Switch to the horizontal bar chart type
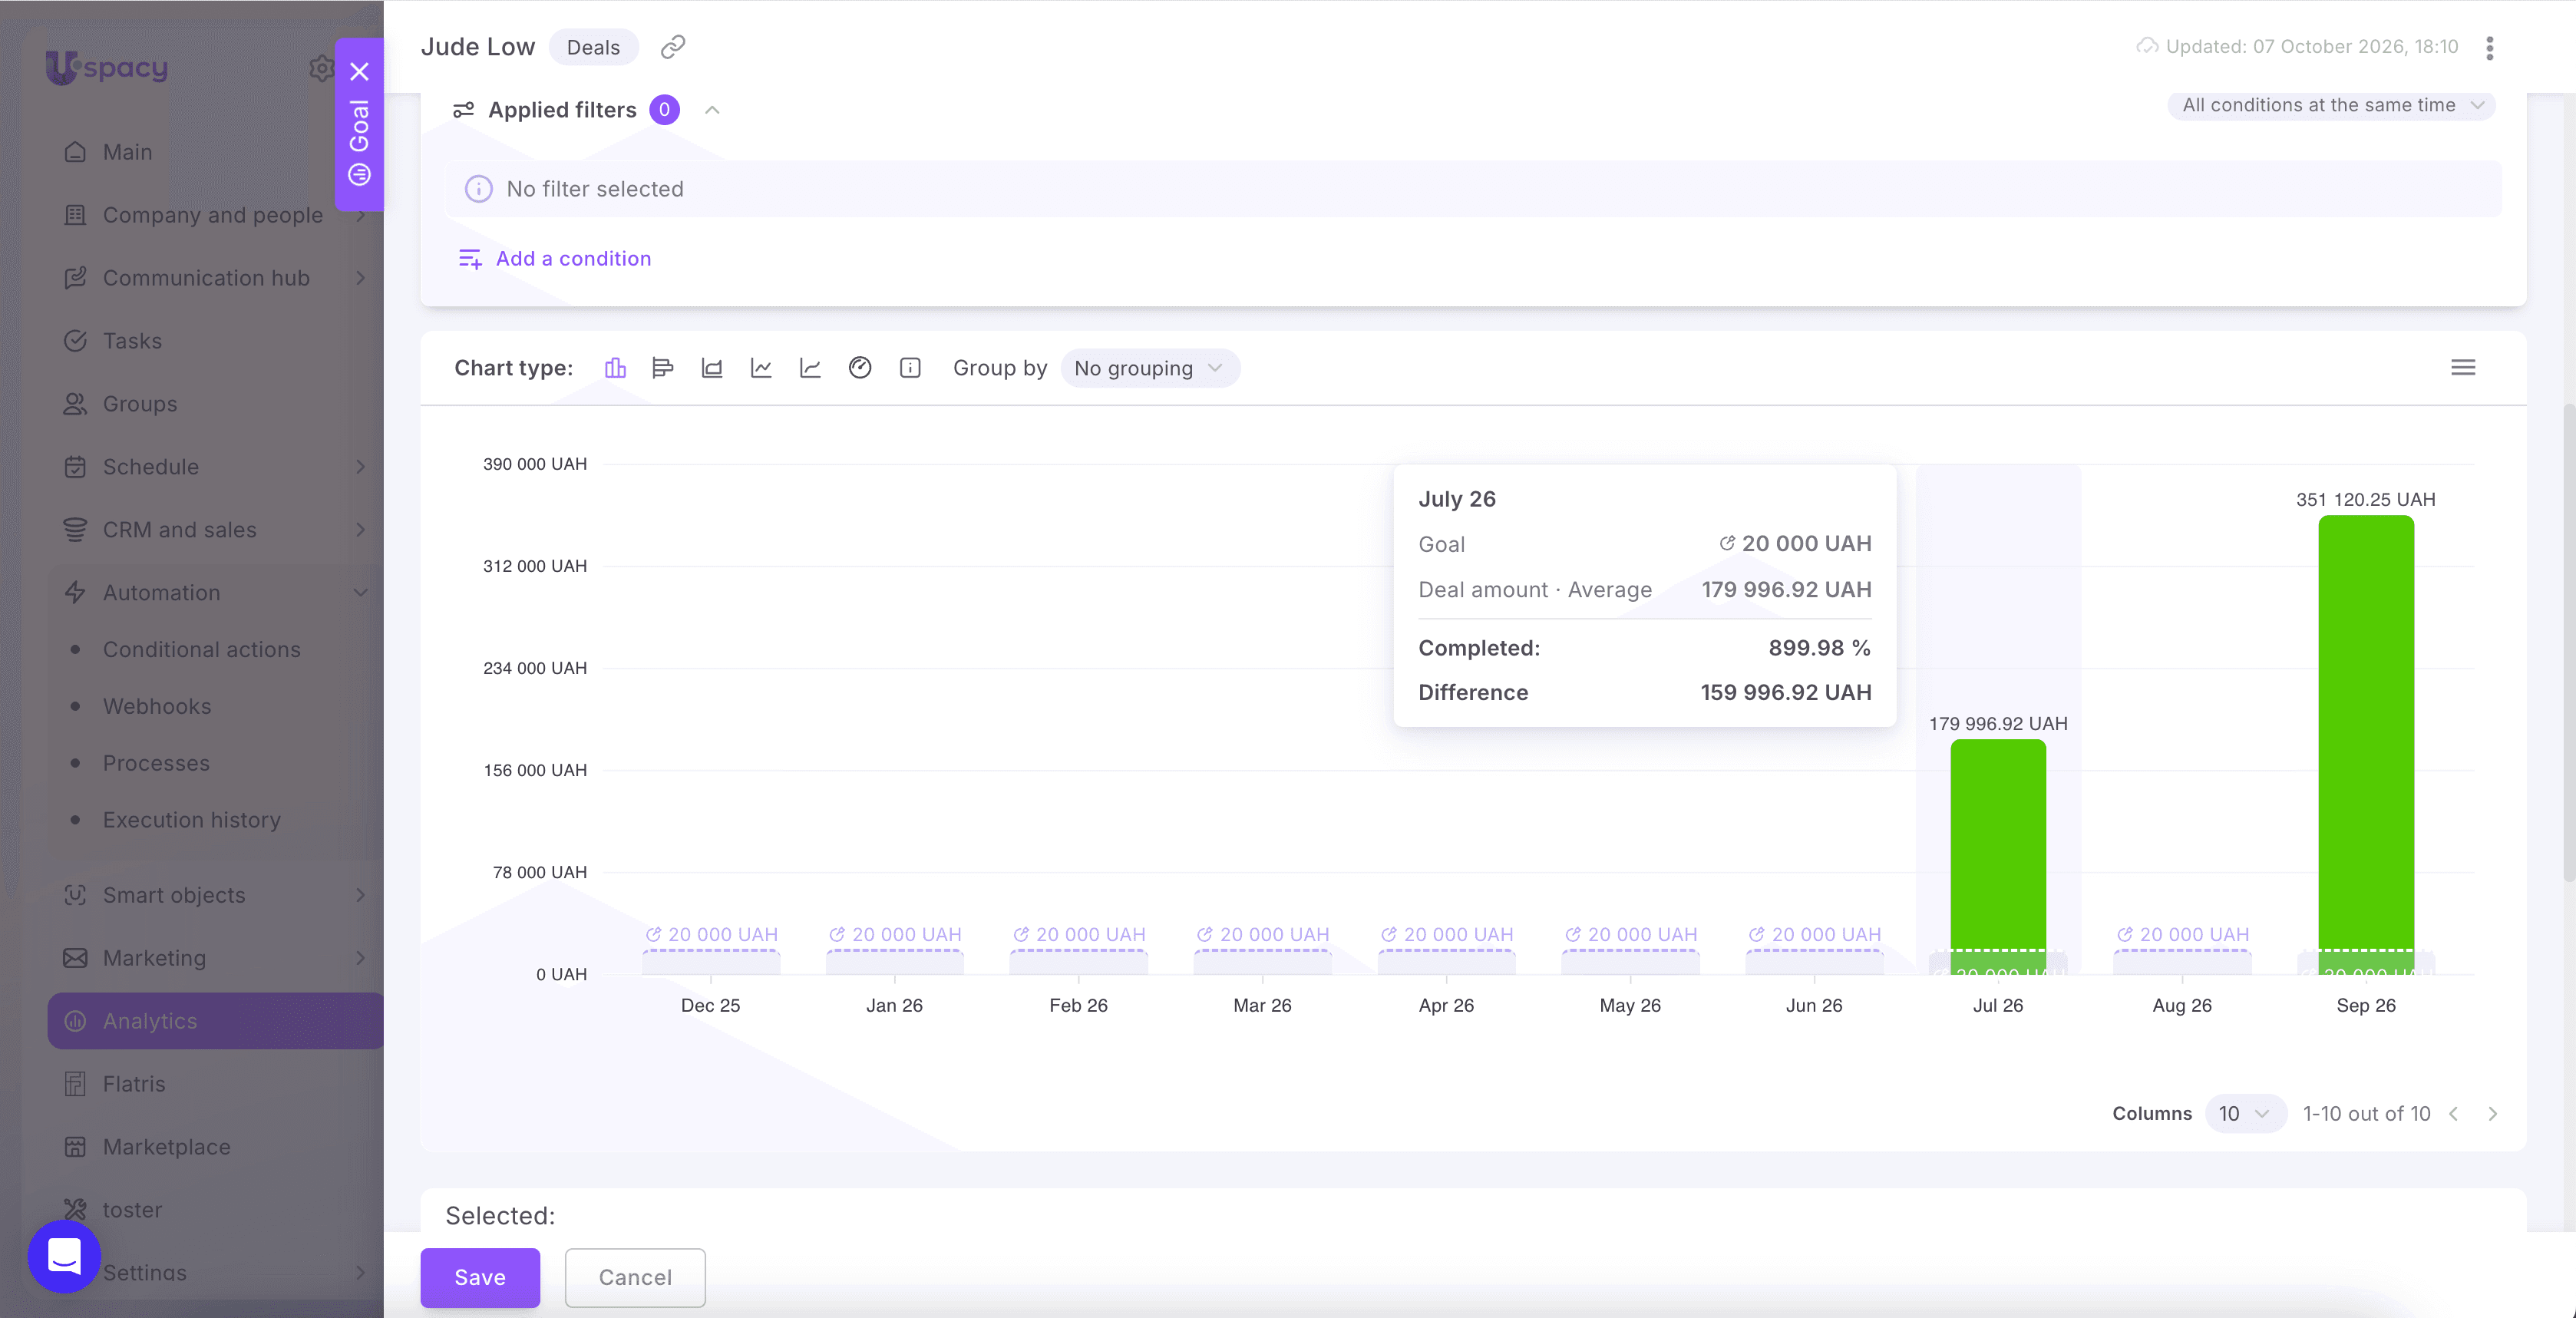2576x1318 pixels. [662, 368]
